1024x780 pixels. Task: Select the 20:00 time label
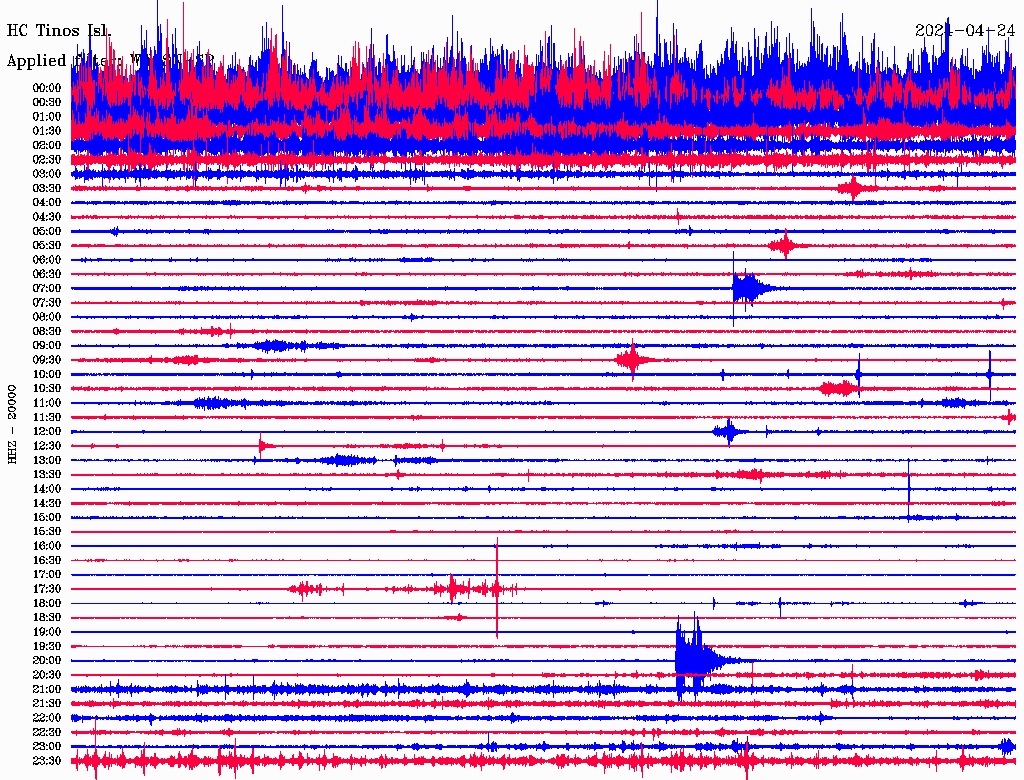[47, 660]
